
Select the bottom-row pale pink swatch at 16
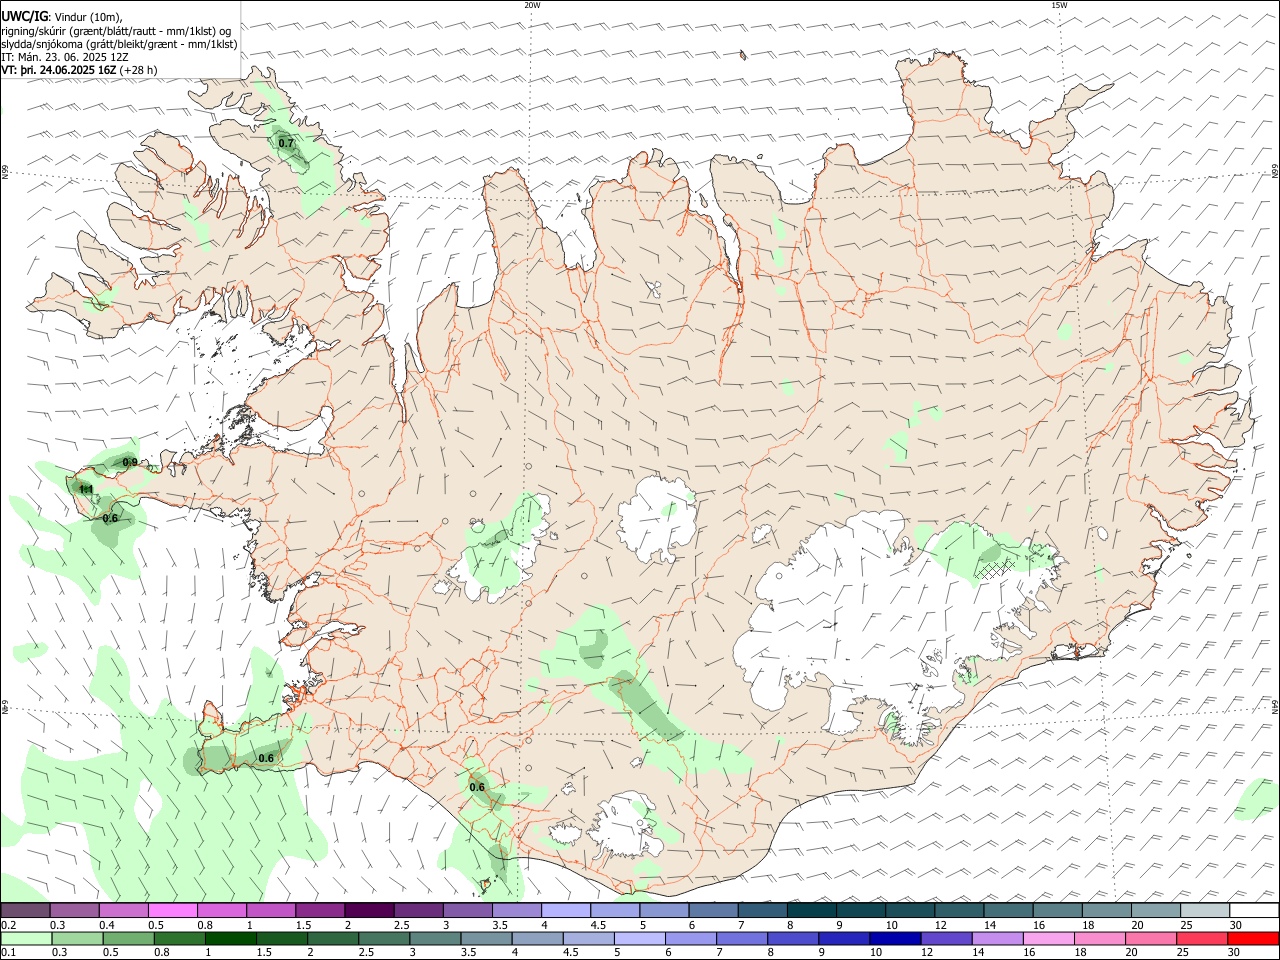coord(1048,938)
